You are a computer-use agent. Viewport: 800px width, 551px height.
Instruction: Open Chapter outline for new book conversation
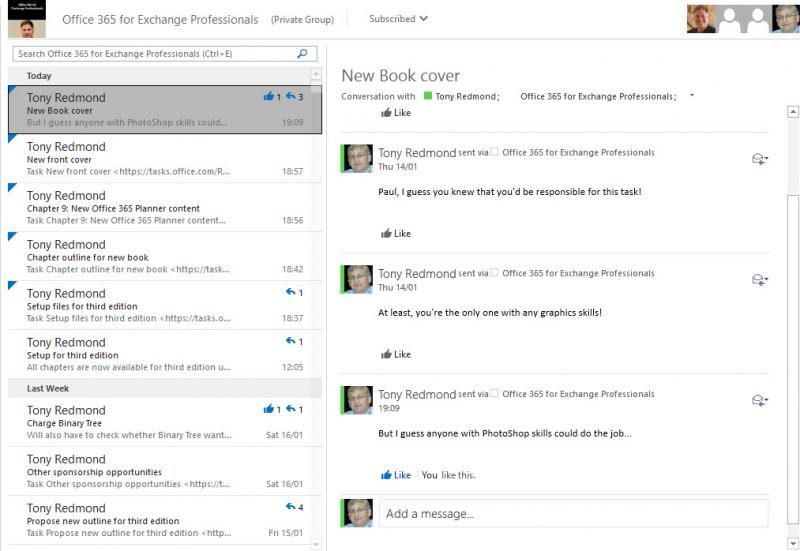coord(164,257)
